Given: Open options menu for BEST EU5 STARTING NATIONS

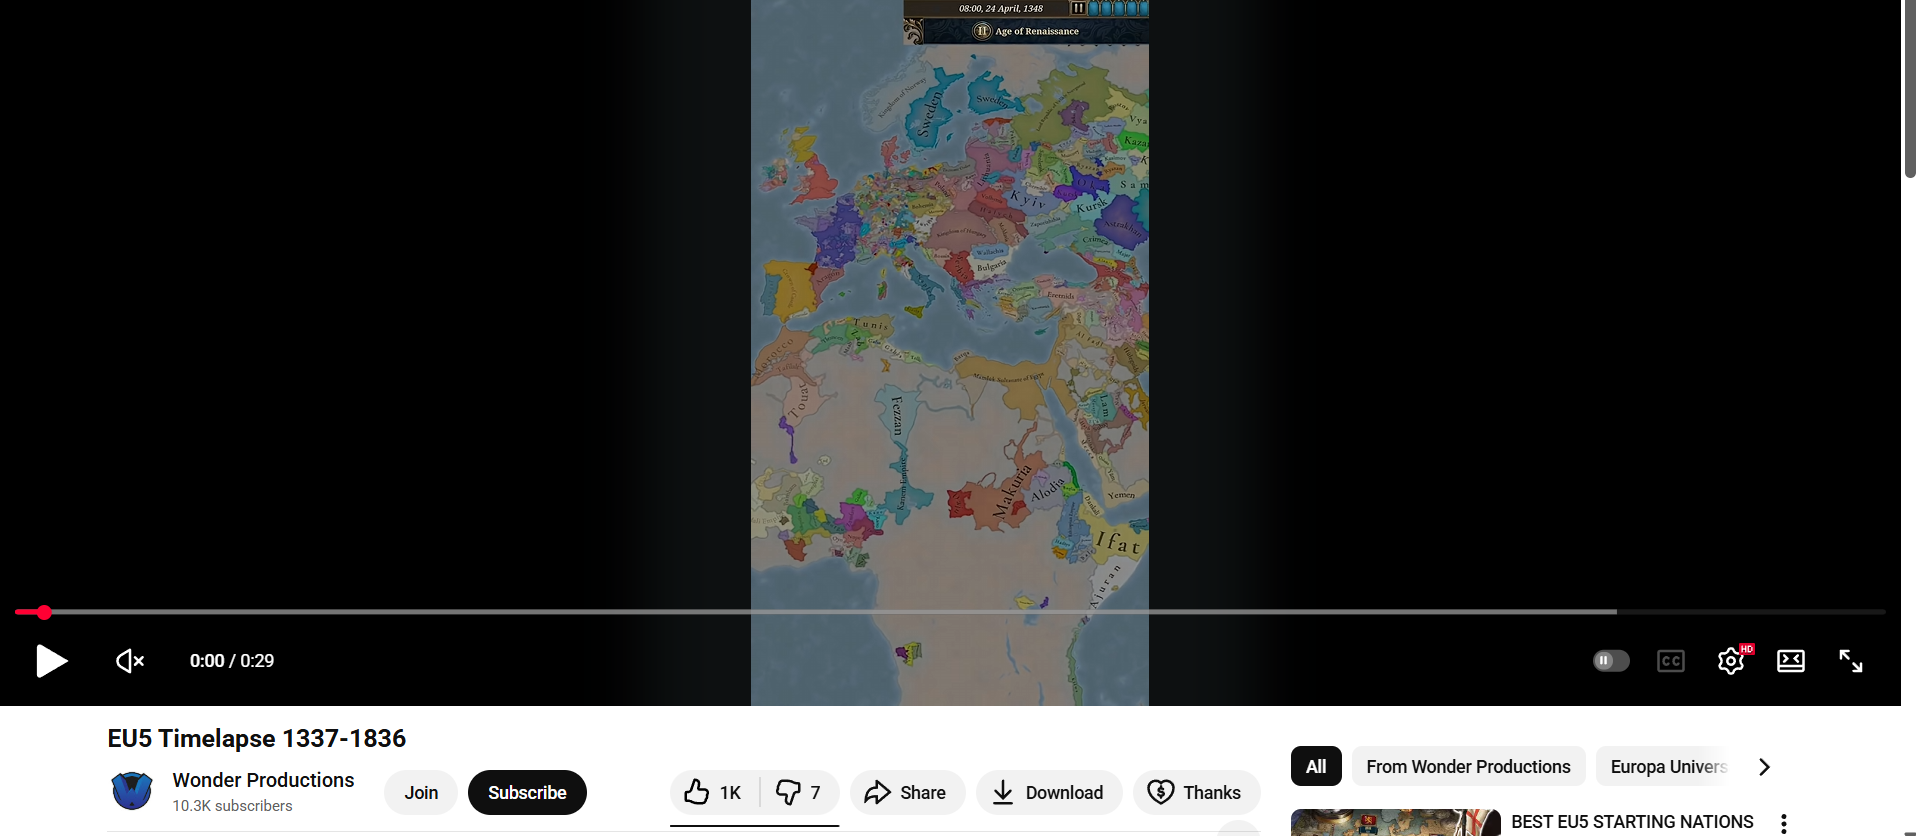Looking at the screenshot, I should click(x=1784, y=823).
